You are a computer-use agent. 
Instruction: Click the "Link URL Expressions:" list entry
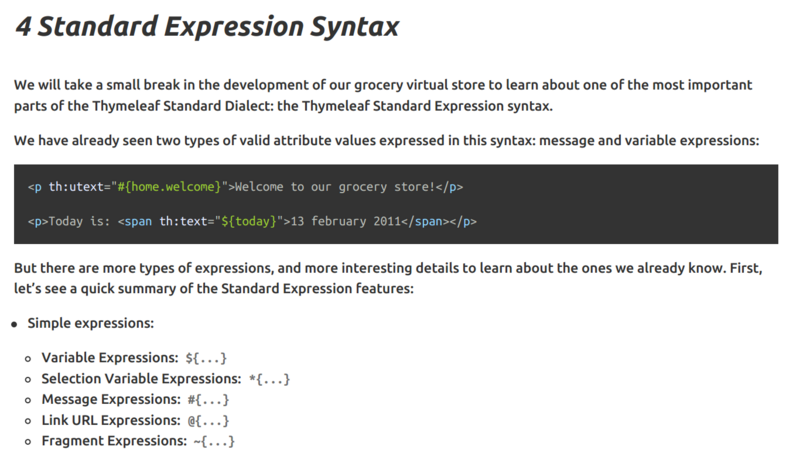coord(109,420)
